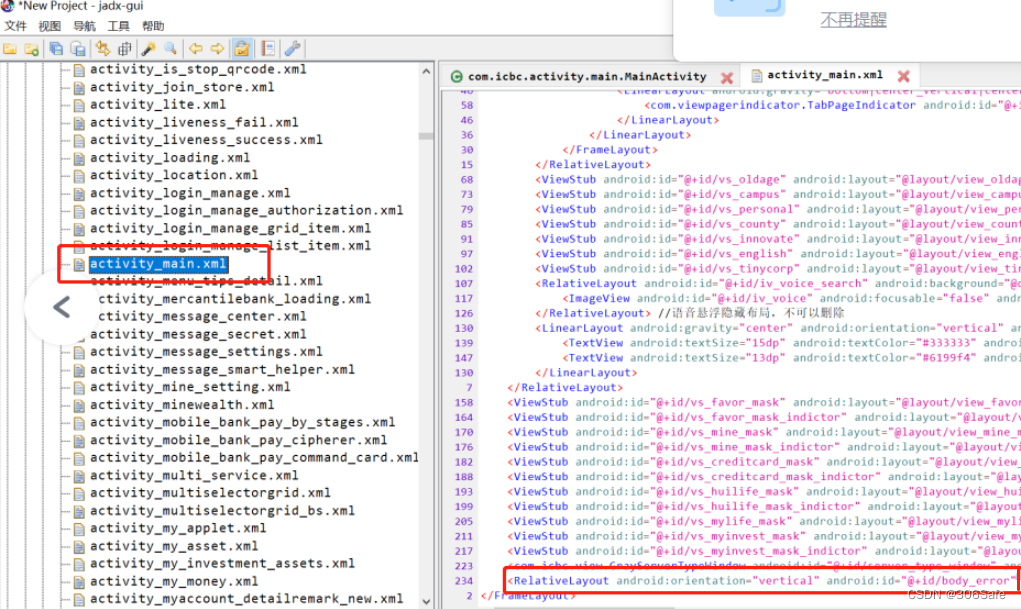
Task: Select activity_message_smart_helper.xml in the tree
Action: click(222, 369)
